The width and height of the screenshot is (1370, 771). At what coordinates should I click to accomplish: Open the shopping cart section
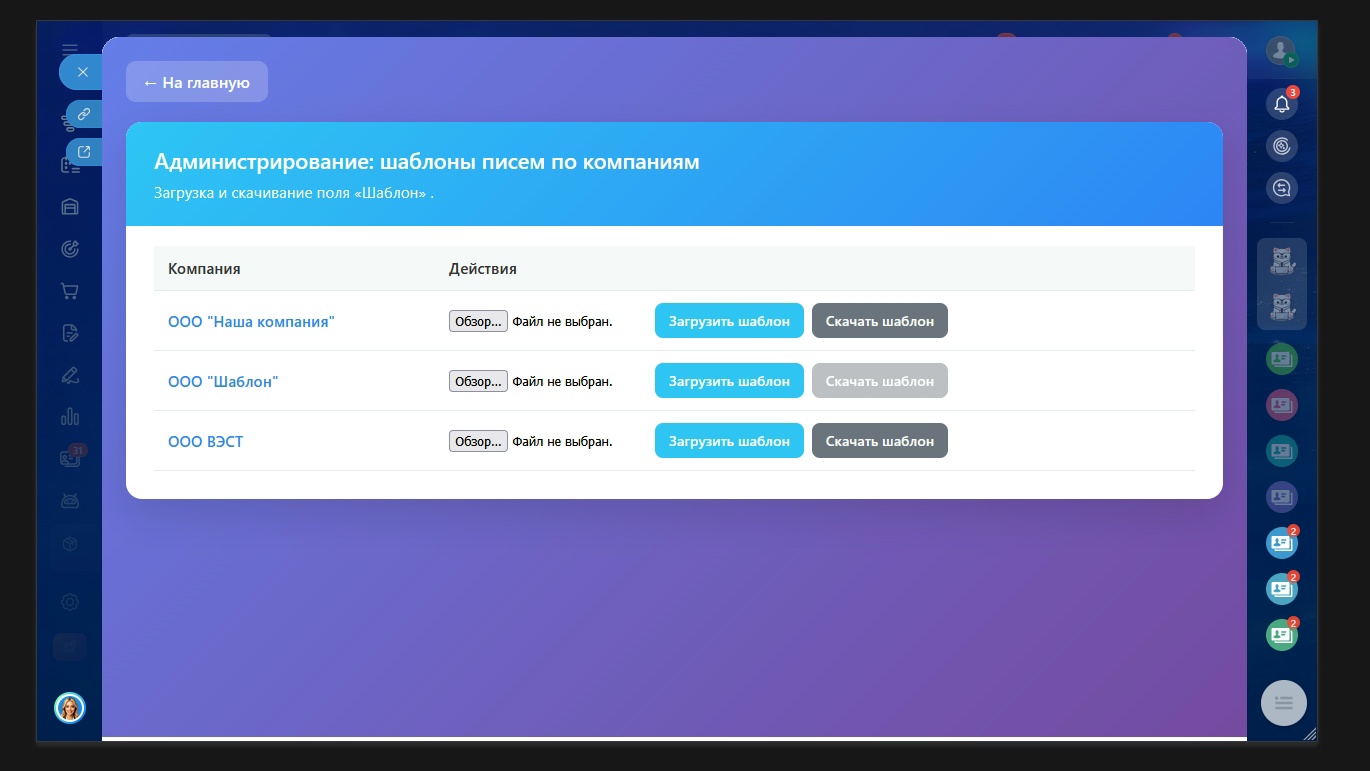click(70, 291)
